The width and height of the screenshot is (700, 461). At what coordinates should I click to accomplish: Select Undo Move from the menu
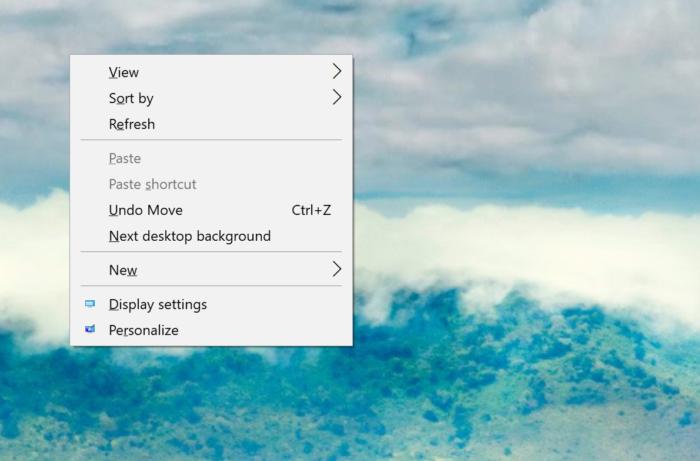click(146, 210)
